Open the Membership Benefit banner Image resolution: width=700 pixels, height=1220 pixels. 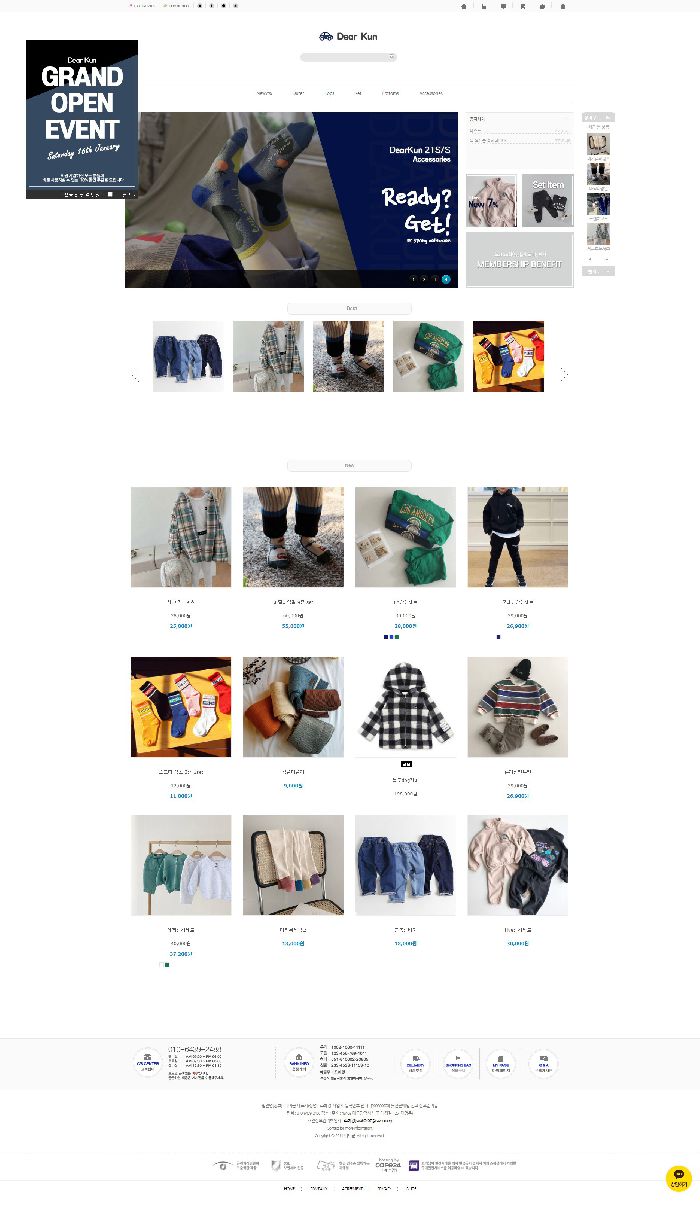pos(520,260)
